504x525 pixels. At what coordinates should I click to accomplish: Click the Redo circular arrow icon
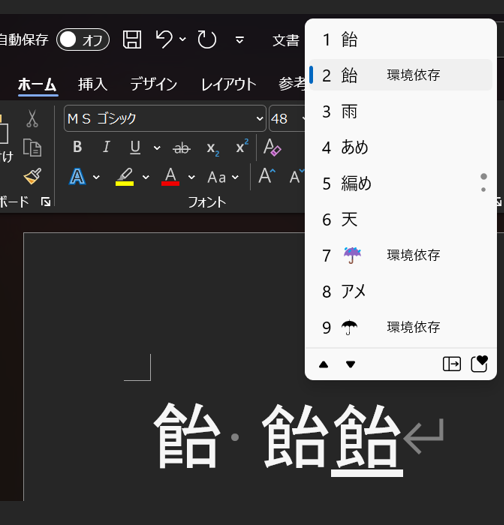pos(207,40)
